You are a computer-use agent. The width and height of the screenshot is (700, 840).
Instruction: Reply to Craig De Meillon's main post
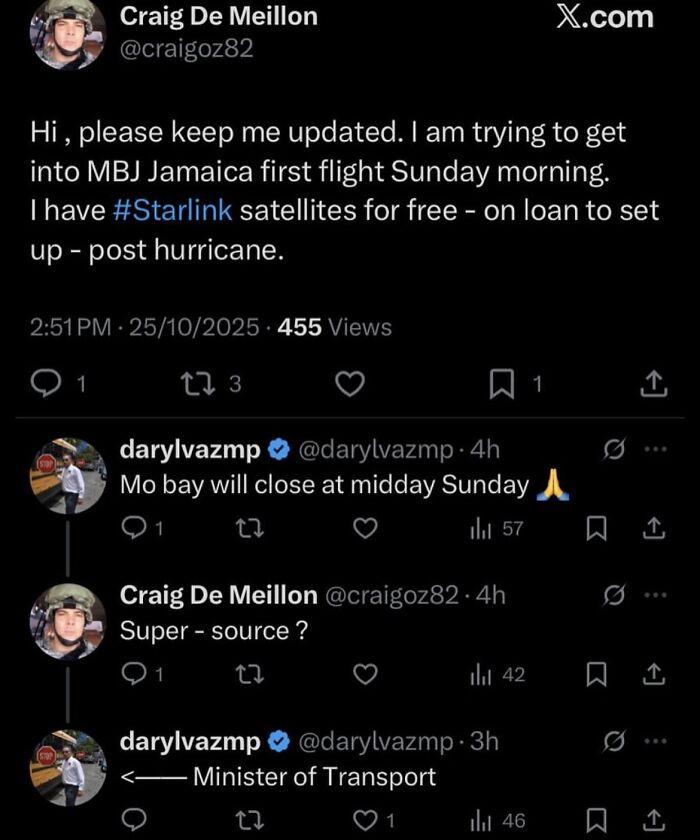tap(48, 382)
